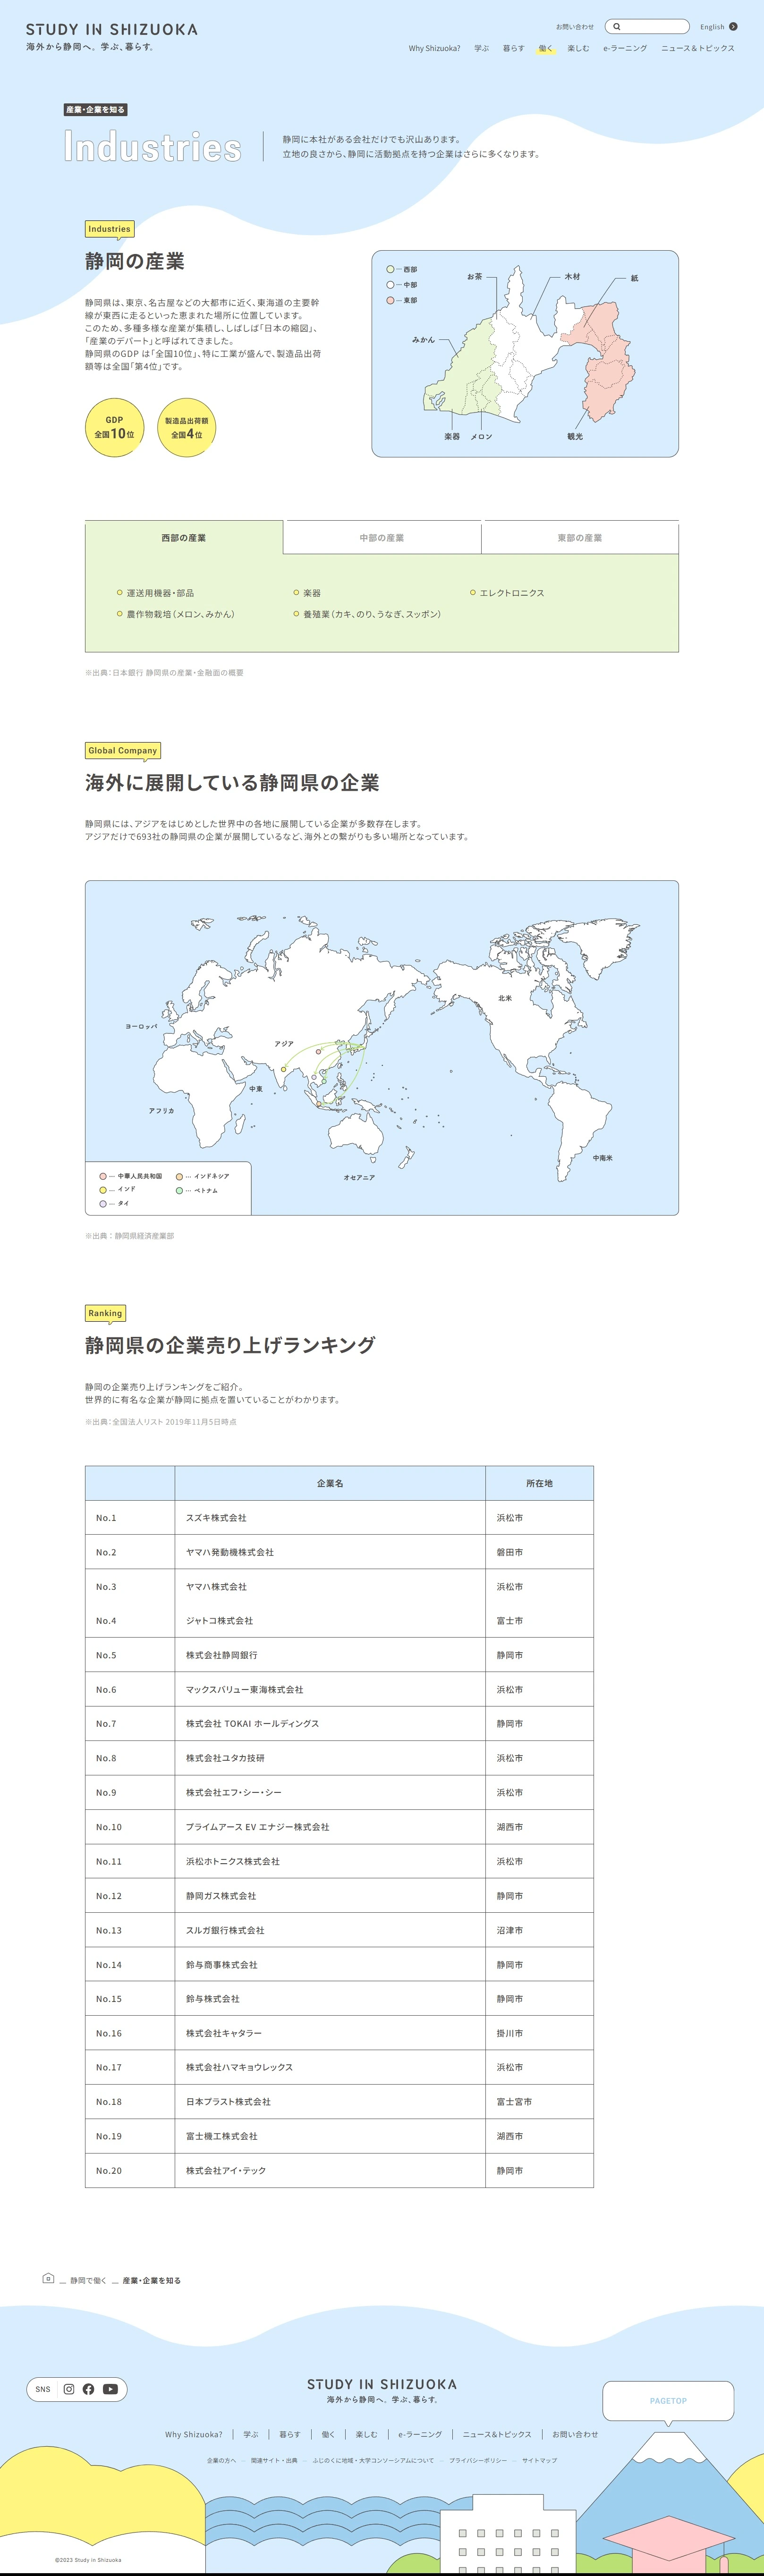Click the お問い合わせ link in header
Viewport: 764px width, 2576px height.
click(575, 27)
